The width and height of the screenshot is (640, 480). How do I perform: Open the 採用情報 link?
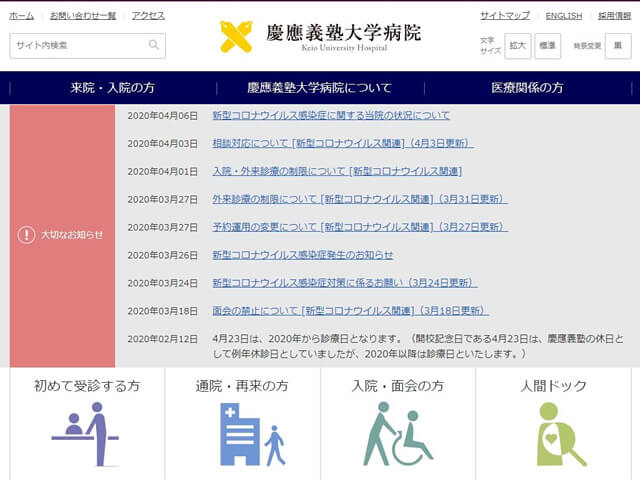click(x=614, y=16)
